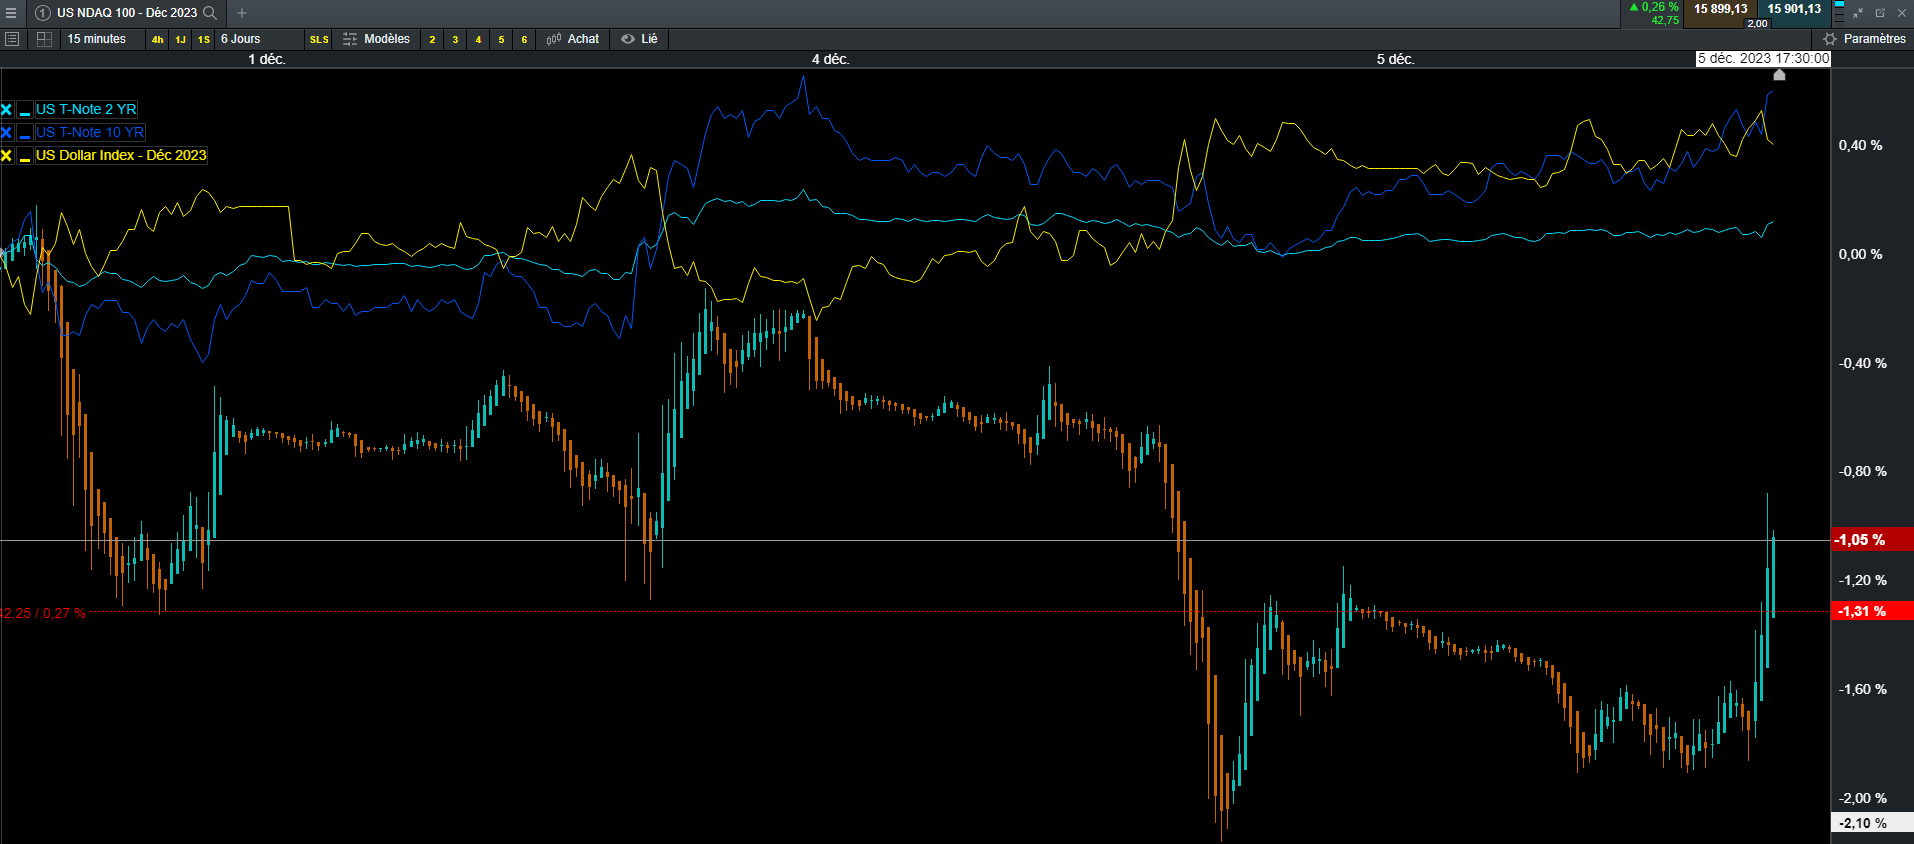Open line style of US T-Note 2 YR
The width and height of the screenshot is (1914, 844).
[x=25, y=110]
